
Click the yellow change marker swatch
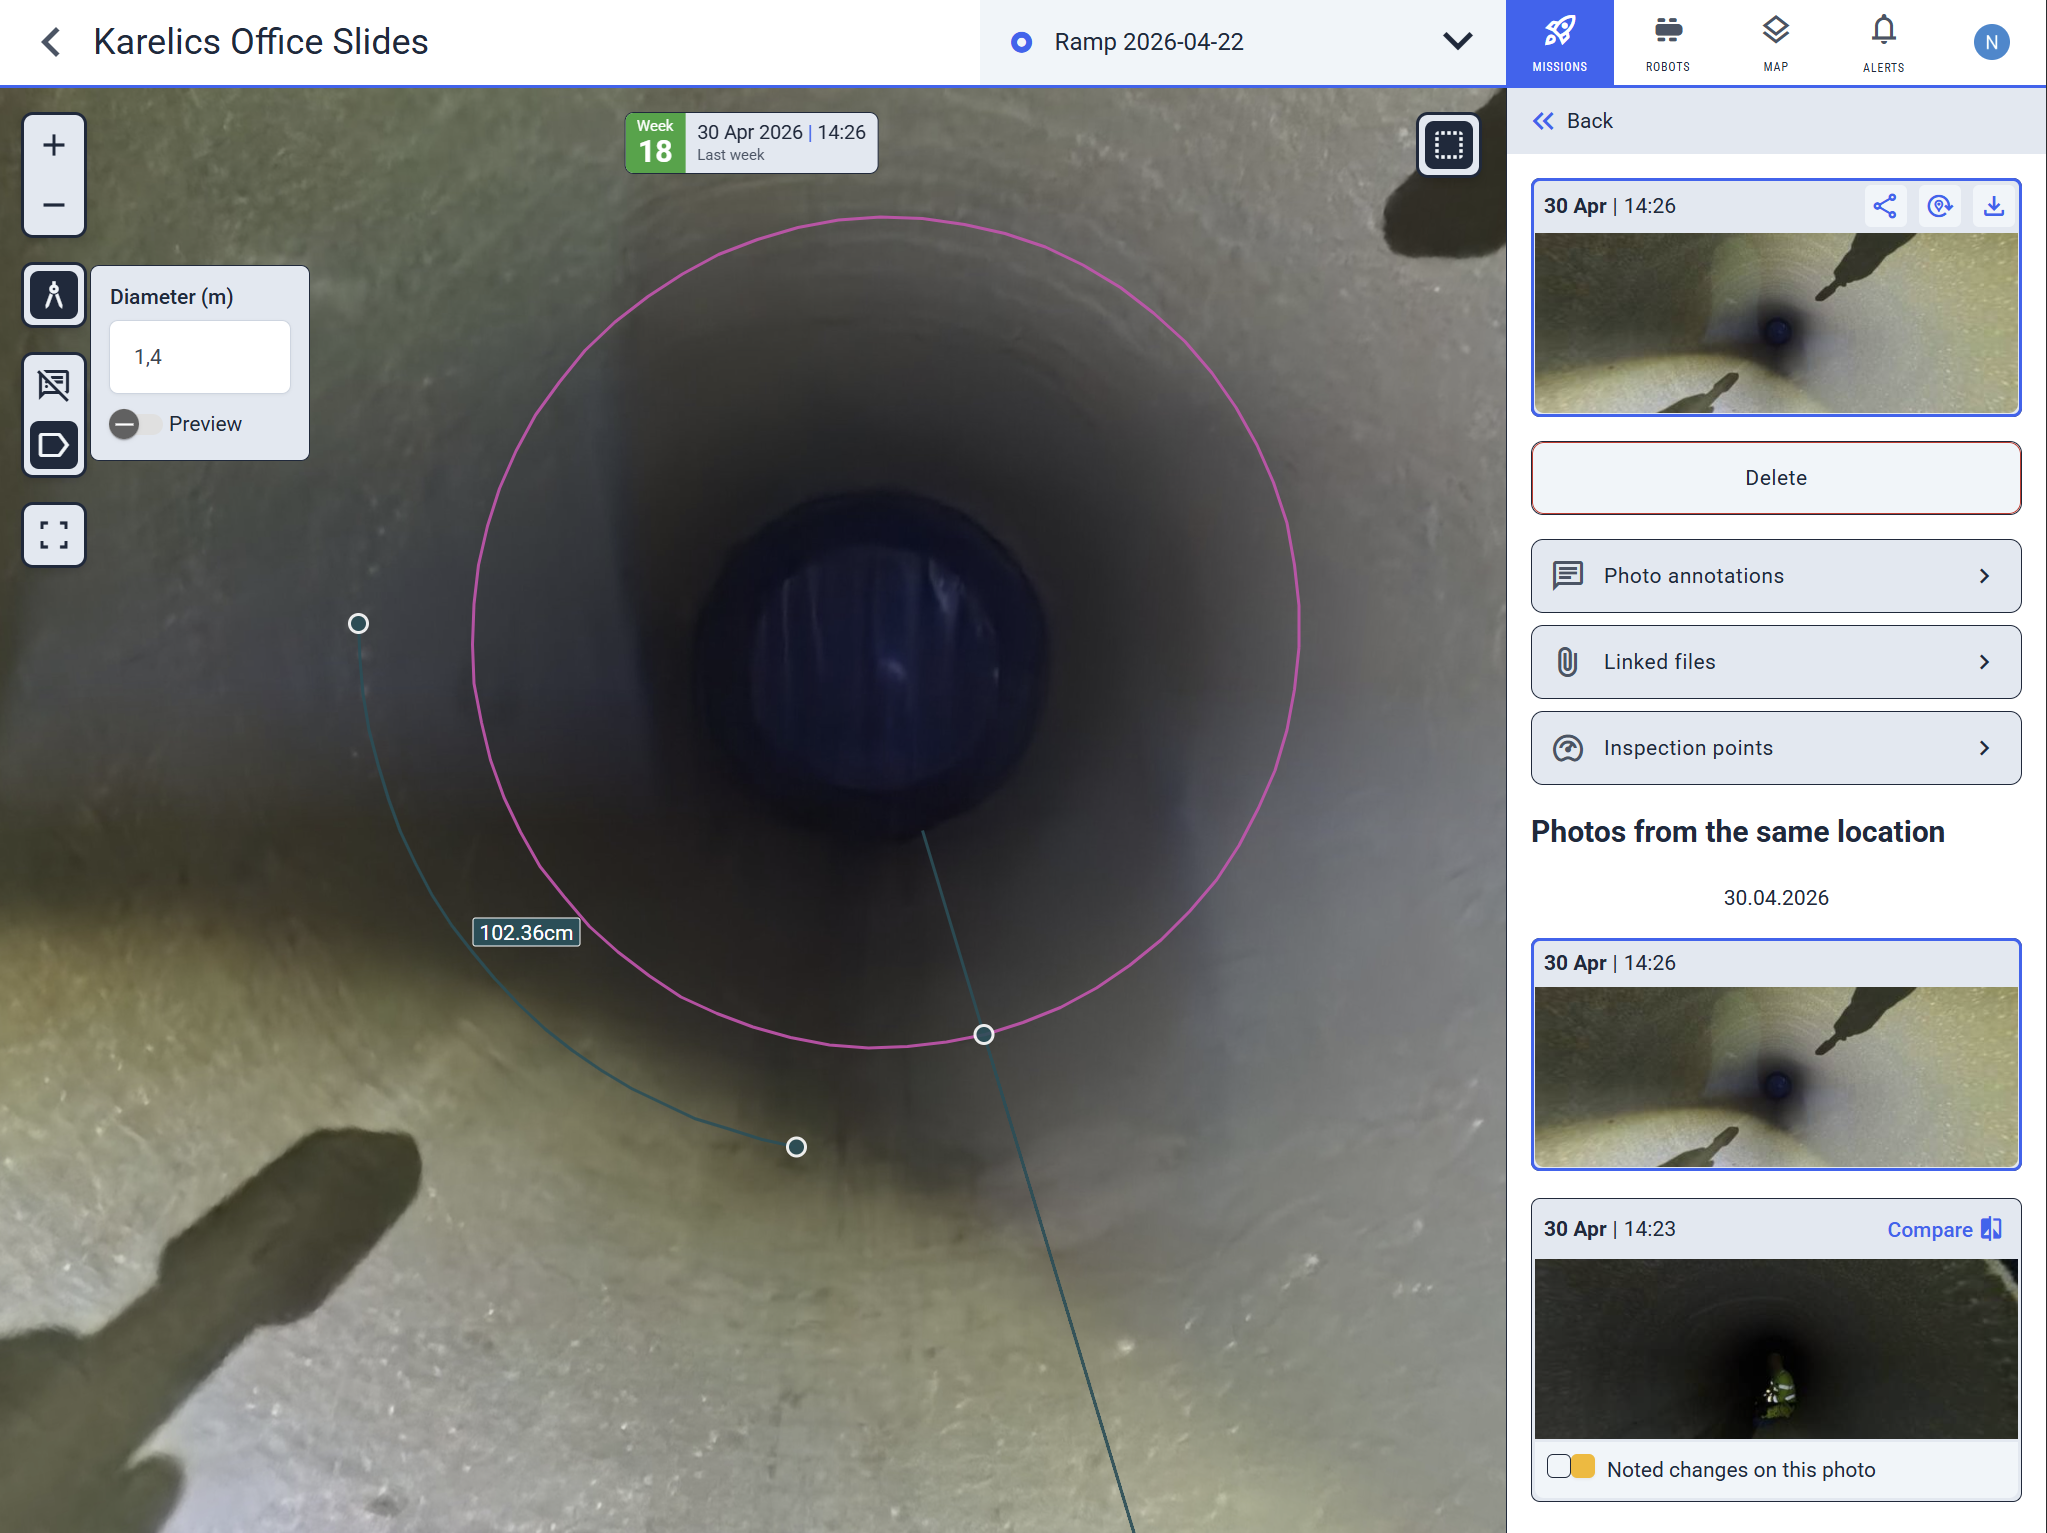tap(1583, 1467)
